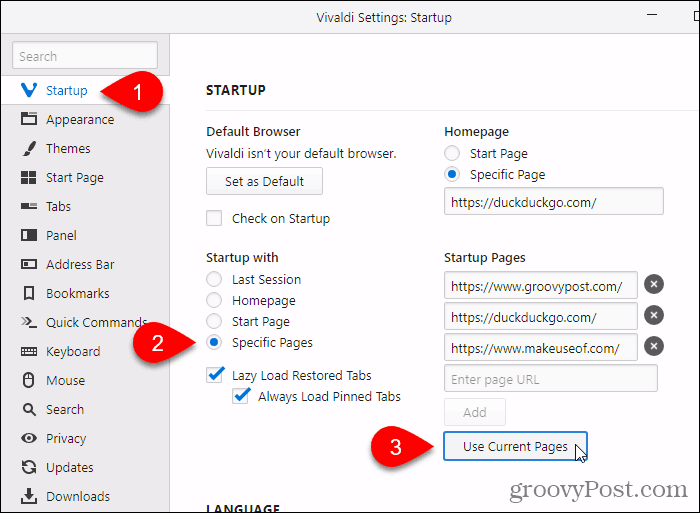
Task: Click the Vivaldi logo icon beside Startup
Action: (x=29, y=90)
